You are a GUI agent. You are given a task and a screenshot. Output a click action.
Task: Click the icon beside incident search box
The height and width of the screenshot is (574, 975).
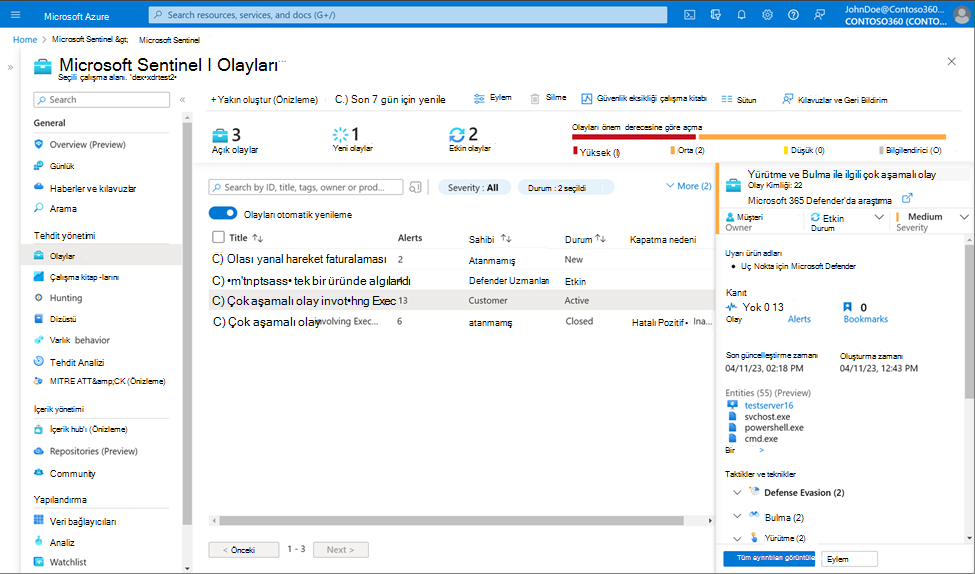415,187
